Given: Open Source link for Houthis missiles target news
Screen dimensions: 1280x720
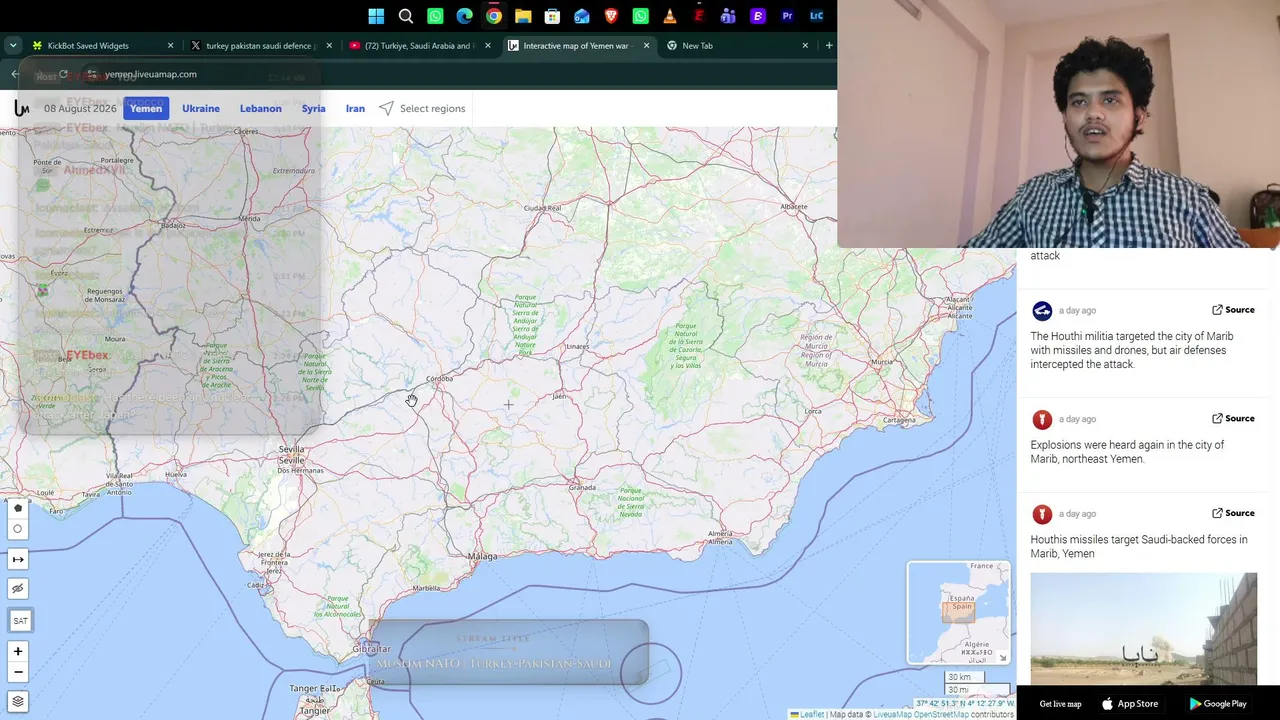Looking at the screenshot, I should tap(1233, 514).
